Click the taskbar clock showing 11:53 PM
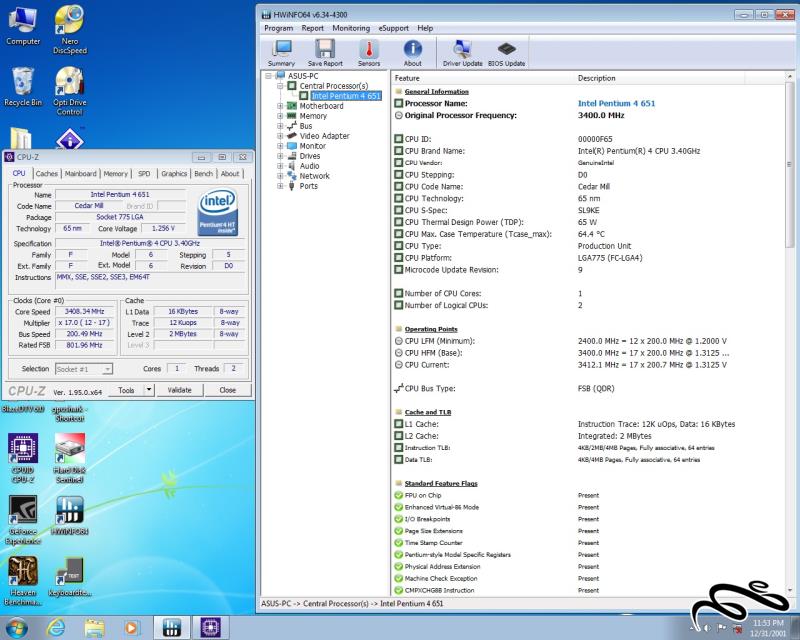The width and height of the screenshot is (800, 640). point(768,628)
